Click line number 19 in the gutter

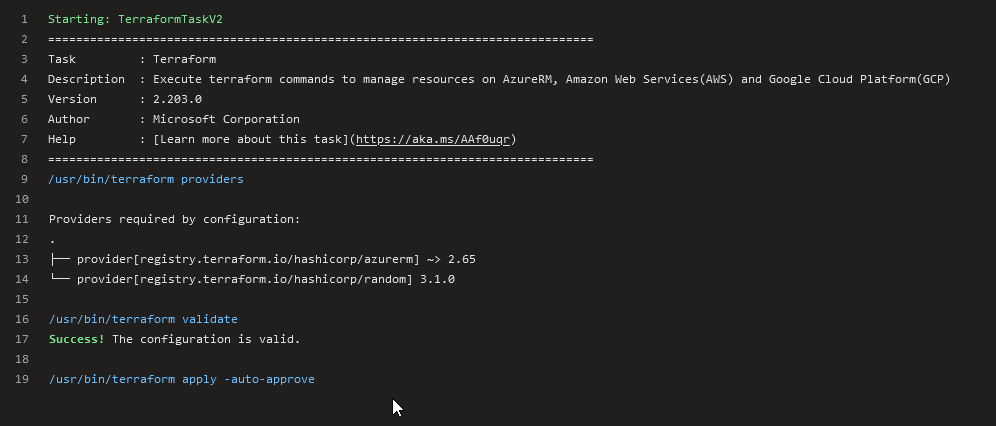(22, 379)
